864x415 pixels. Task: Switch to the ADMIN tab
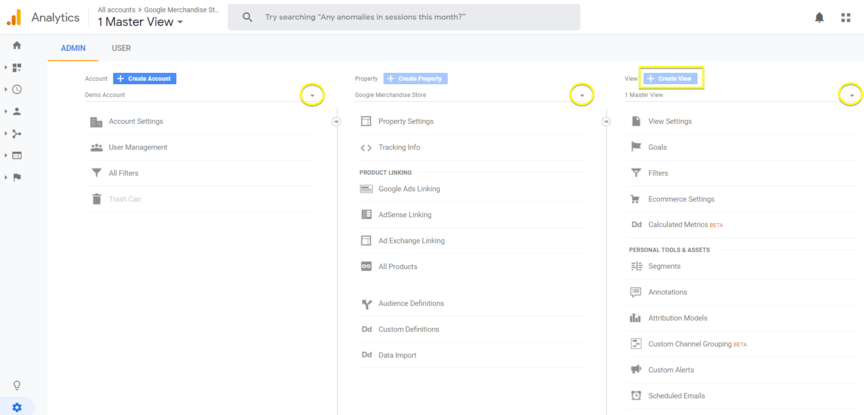pyautogui.click(x=73, y=48)
